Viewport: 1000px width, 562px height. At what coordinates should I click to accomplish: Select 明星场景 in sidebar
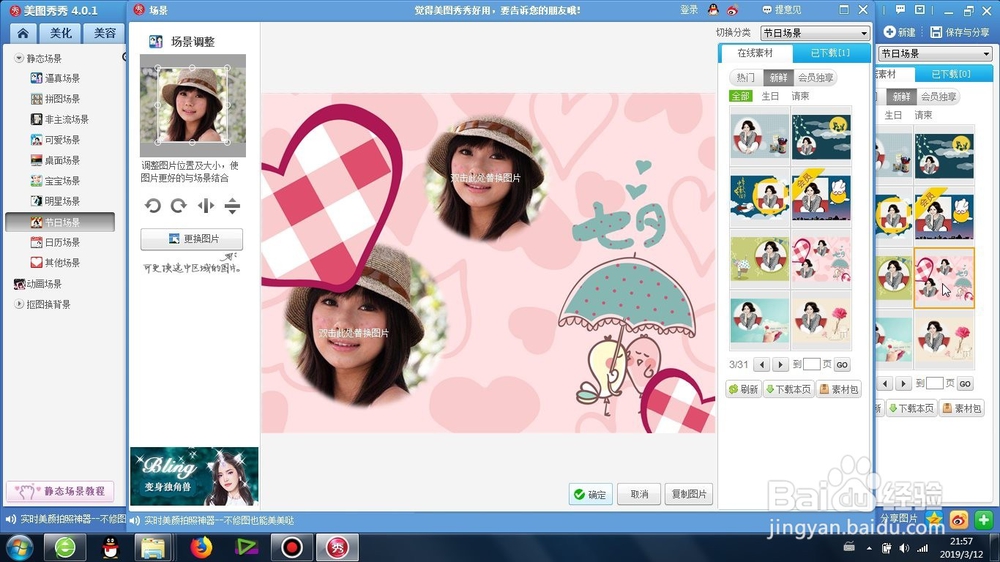click(55, 201)
